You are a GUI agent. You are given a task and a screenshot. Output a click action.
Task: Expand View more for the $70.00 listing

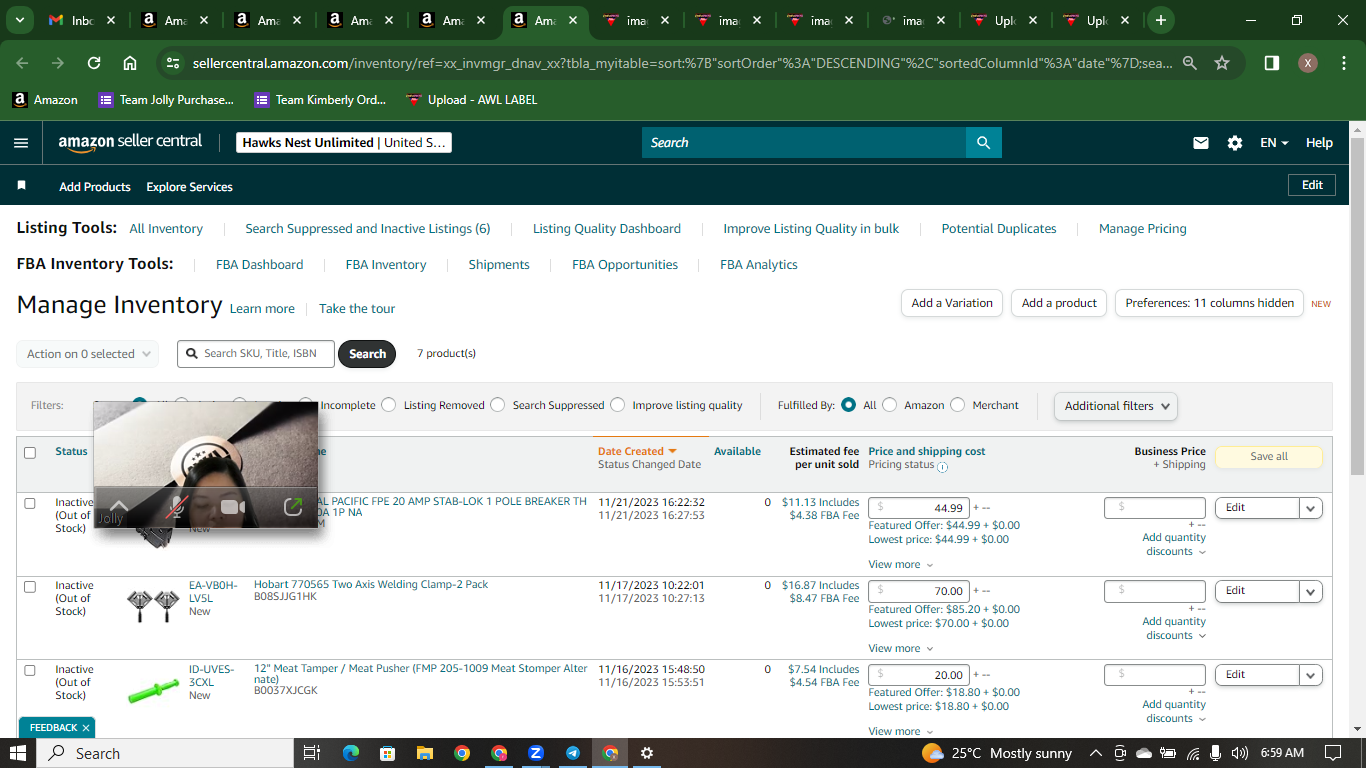pos(900,648)
